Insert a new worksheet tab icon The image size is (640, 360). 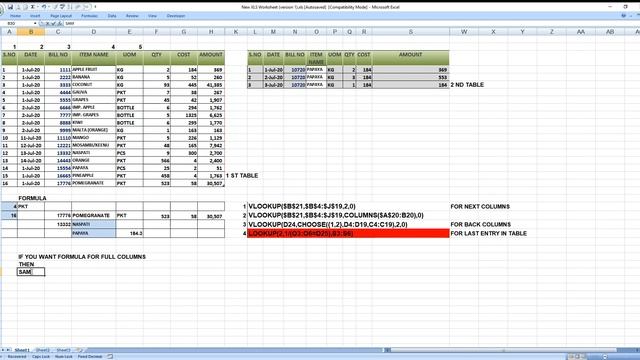click(80, 350)
